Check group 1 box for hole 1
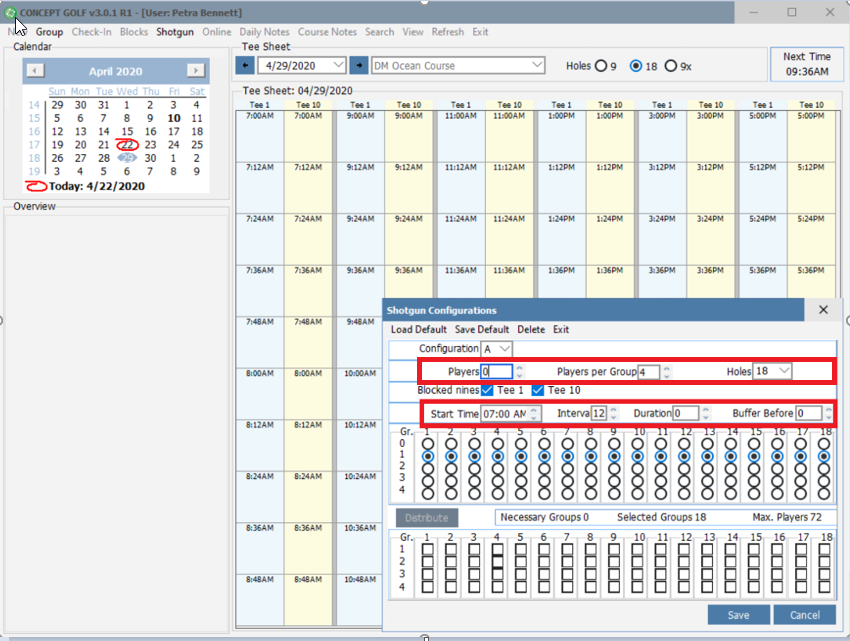Image resolution: width=850 pixels, height=641 pixels. pyautogui.click(x=428, y=549)
